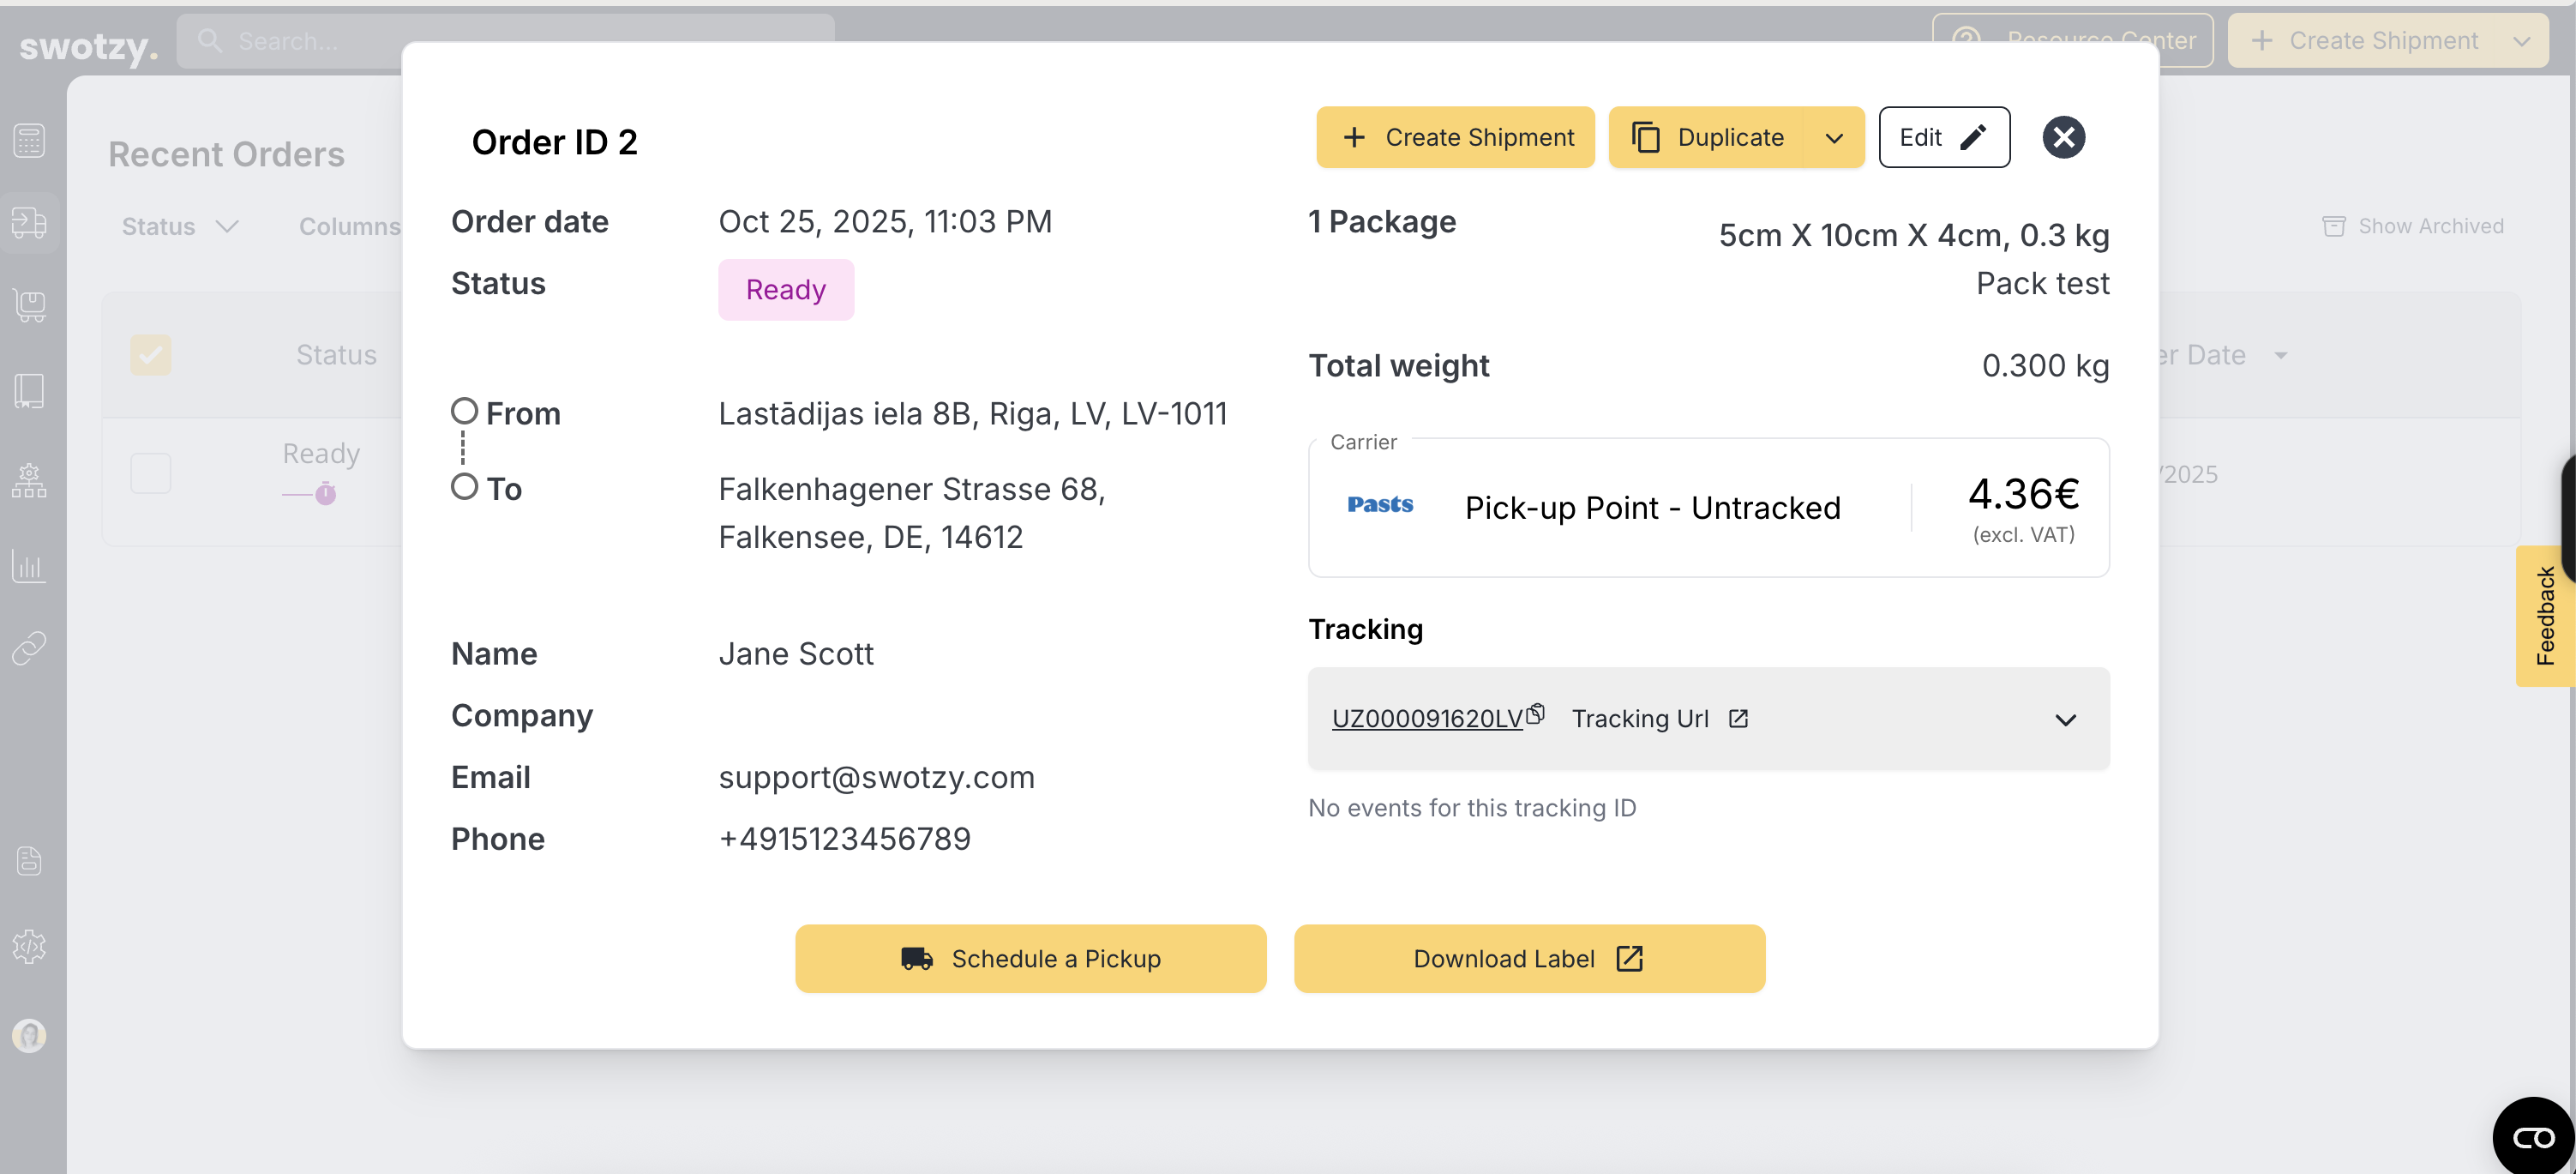Image resolution: width=2576 pixels, height=1174 pixels.
Task: Click the Download Label button
Action: (x=1528, y=958)
